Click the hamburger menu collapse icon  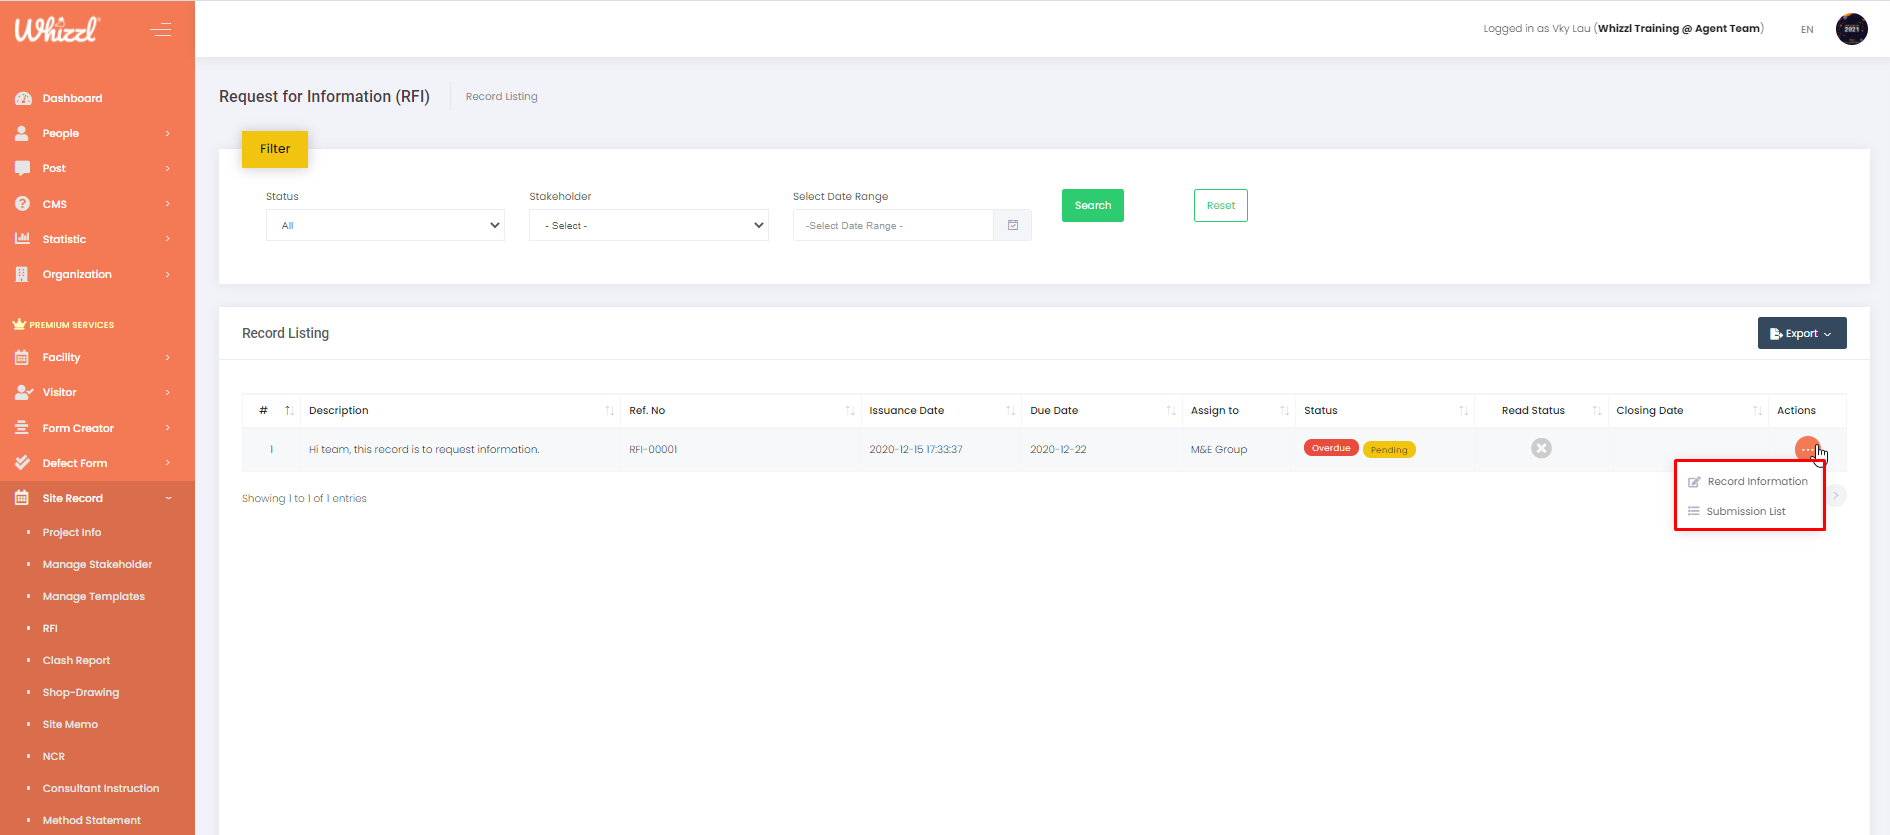coord(160,30)
